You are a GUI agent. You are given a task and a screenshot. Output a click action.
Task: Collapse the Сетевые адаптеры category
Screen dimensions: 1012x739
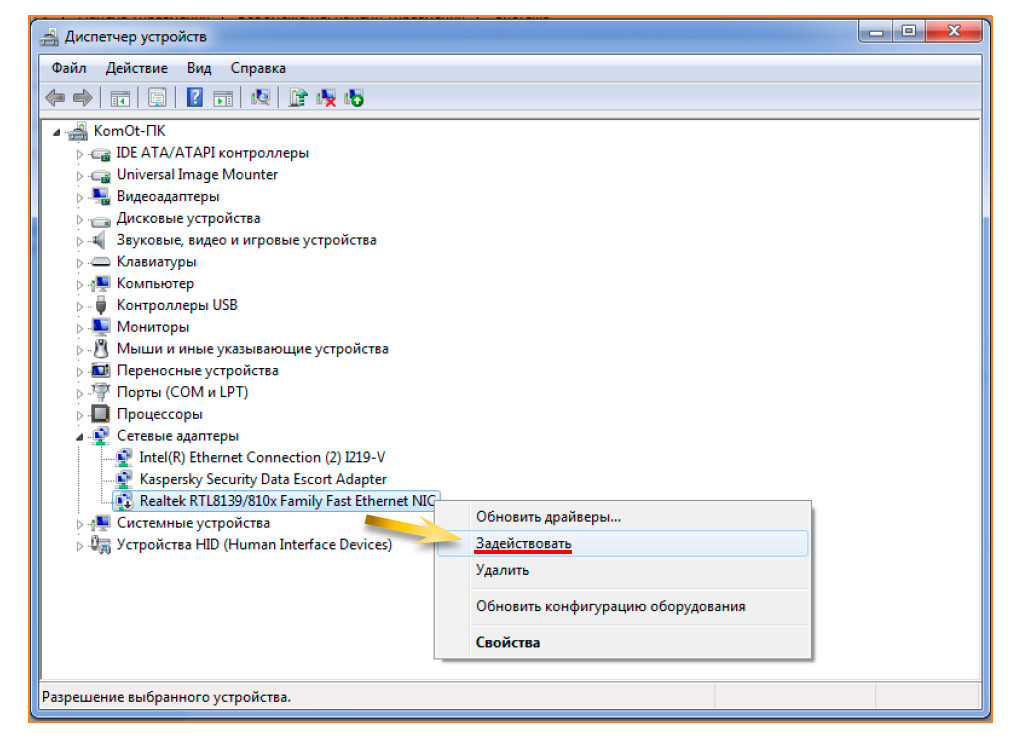pos(80,436)
